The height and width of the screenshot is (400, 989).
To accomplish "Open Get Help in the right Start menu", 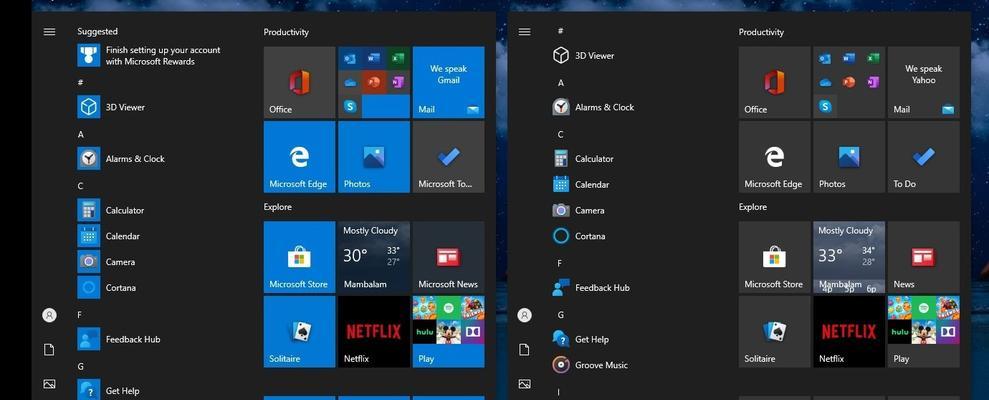I will 580,339.
